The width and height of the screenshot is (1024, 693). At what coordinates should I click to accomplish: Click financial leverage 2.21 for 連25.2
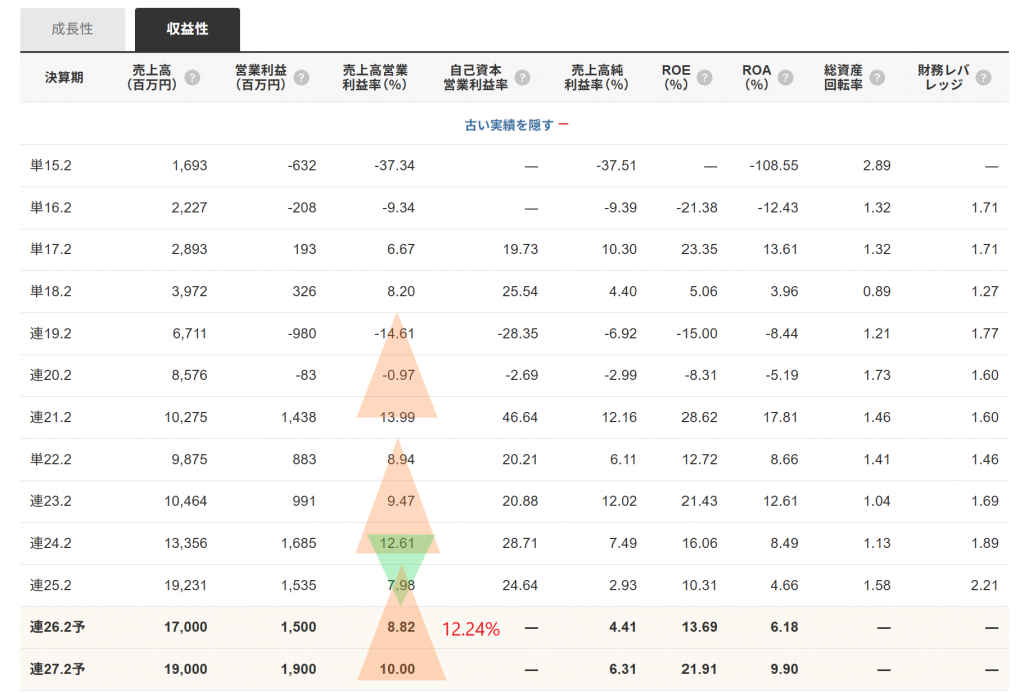(x=984, y=586)
